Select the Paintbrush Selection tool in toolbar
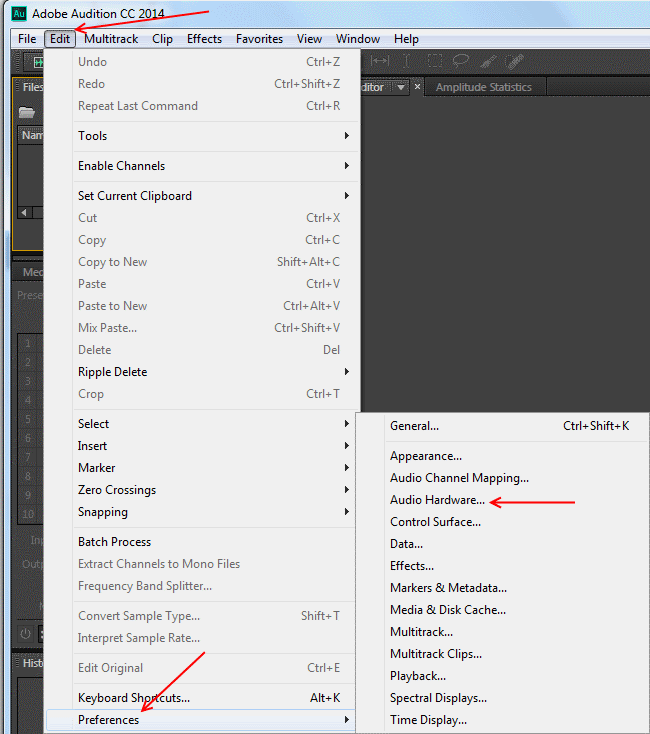 click(x=488, y=62)
